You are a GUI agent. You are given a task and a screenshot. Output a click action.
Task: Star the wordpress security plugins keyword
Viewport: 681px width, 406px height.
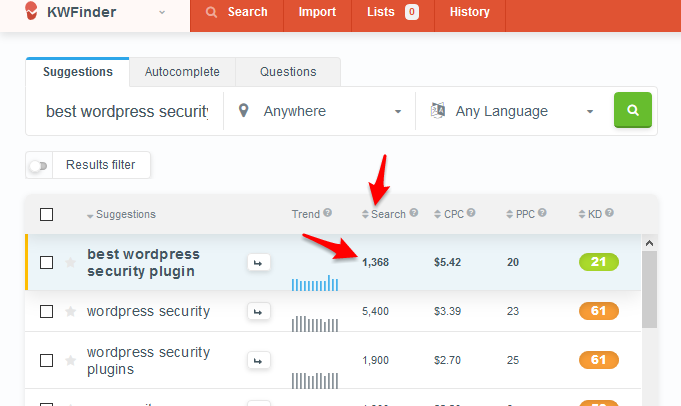point(70,360)
